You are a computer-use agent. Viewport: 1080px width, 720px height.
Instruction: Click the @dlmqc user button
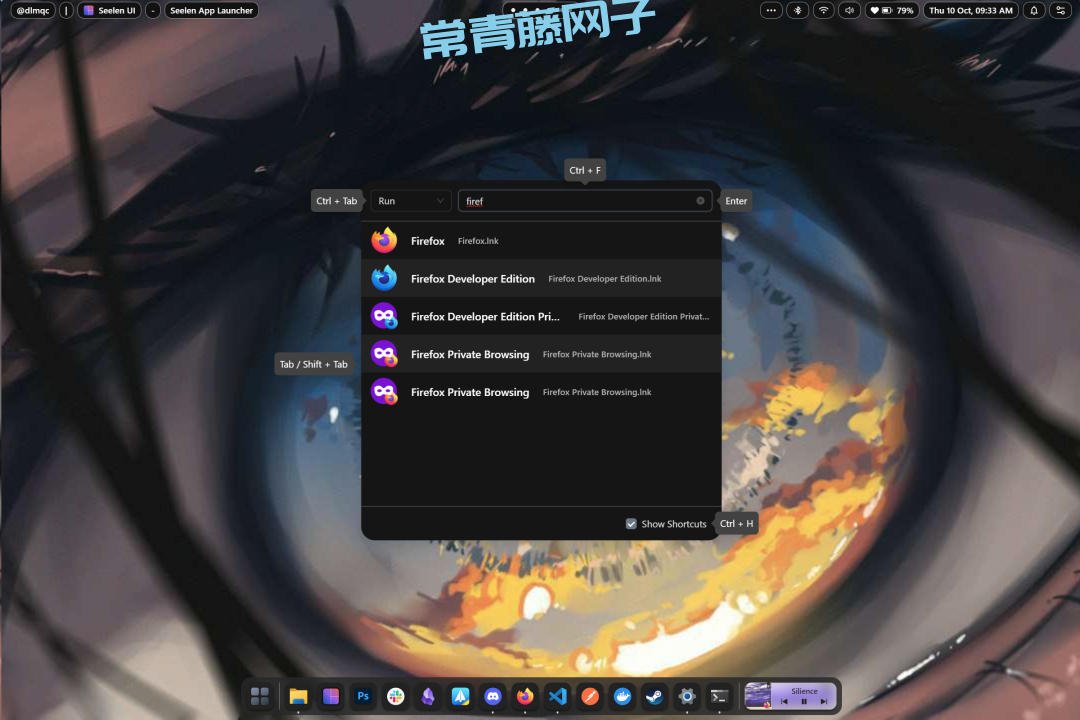(34, 10)
